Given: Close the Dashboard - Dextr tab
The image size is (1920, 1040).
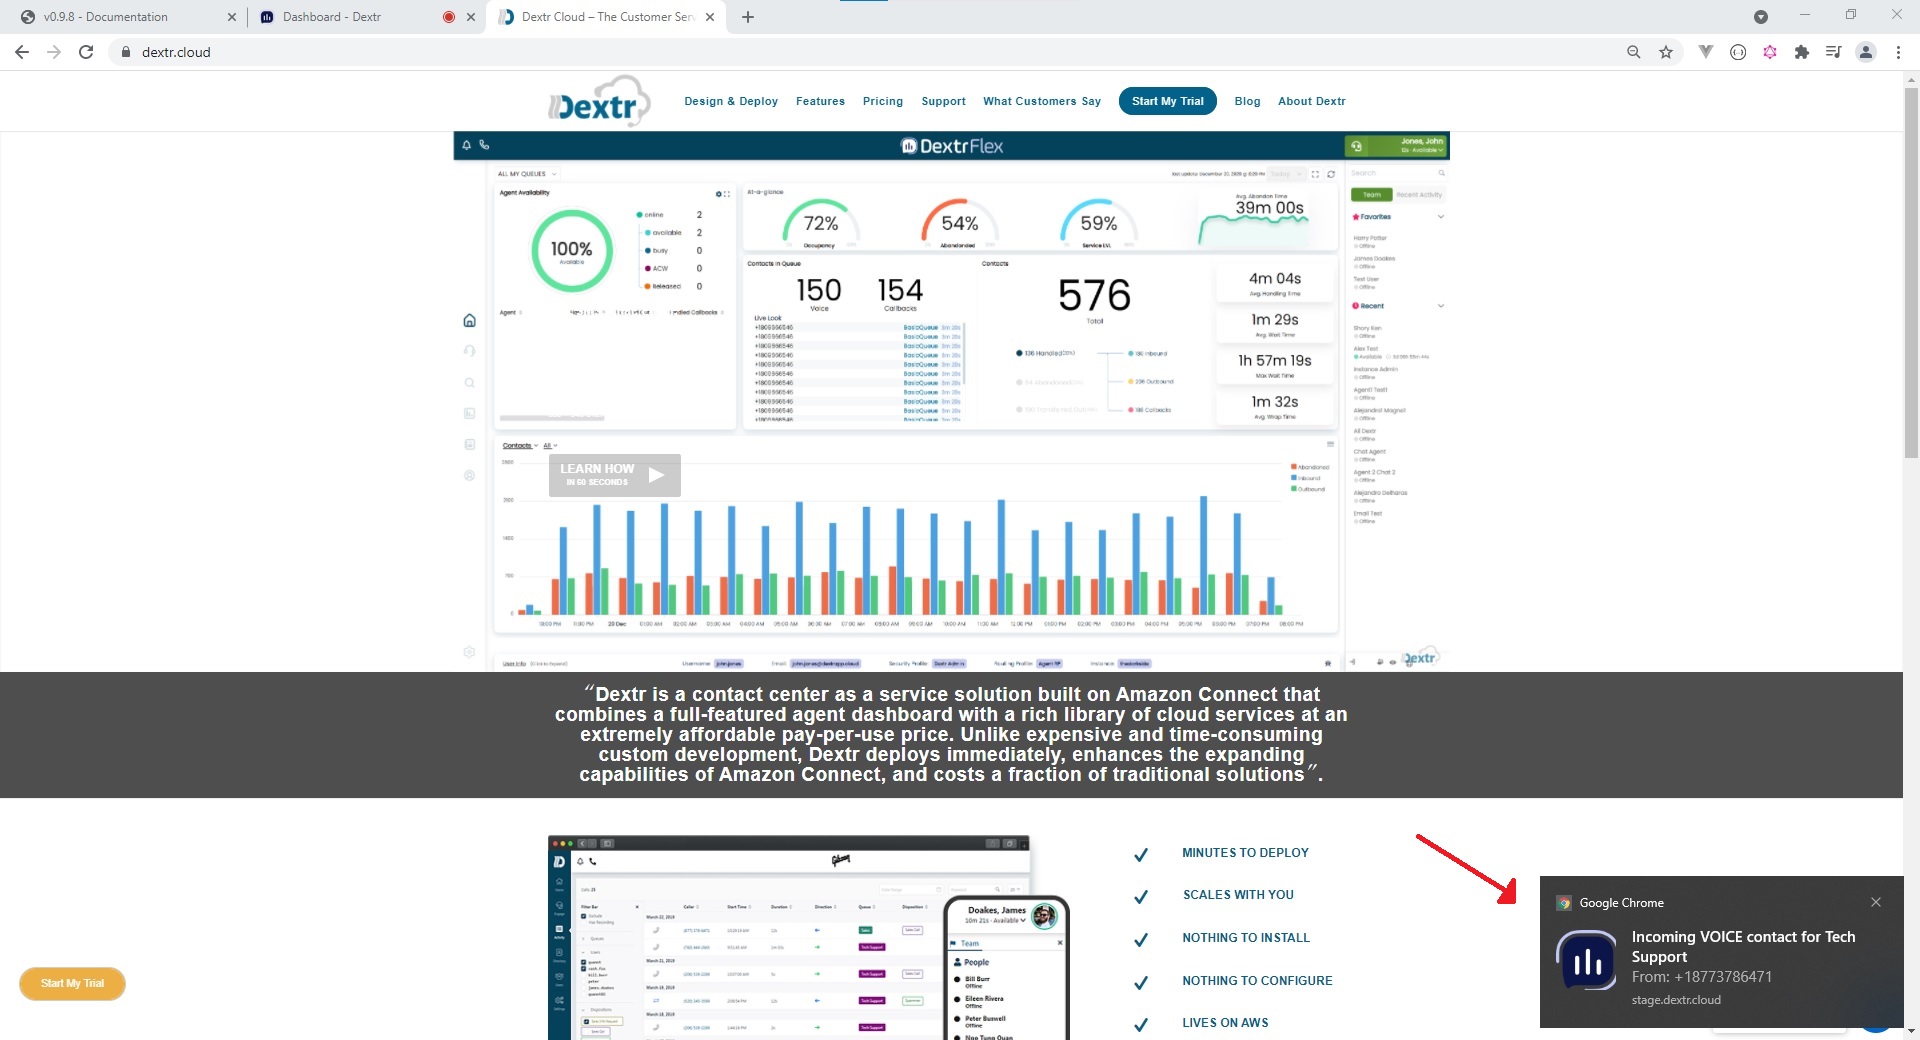Looking at the screenshot, I should pos(471,17).
